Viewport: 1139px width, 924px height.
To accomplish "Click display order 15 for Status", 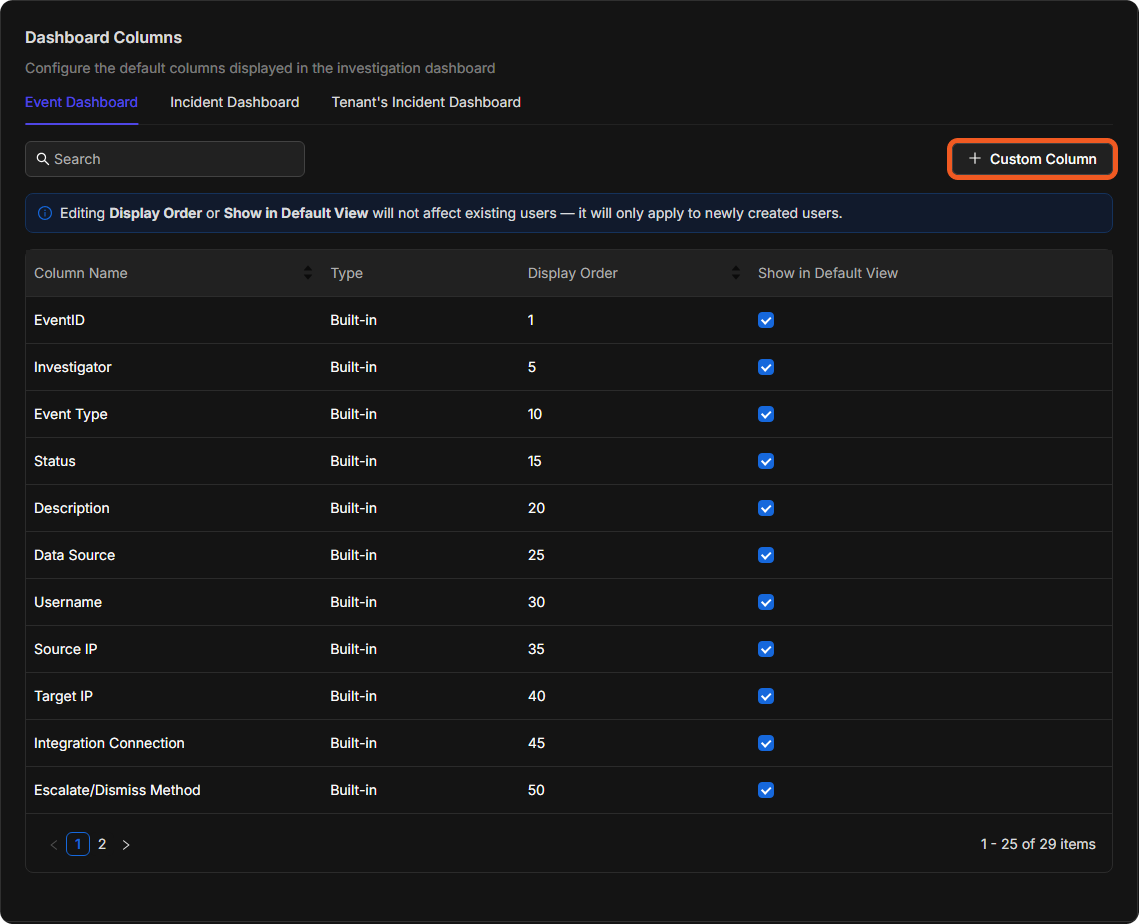I will click(x=535, y=461).
